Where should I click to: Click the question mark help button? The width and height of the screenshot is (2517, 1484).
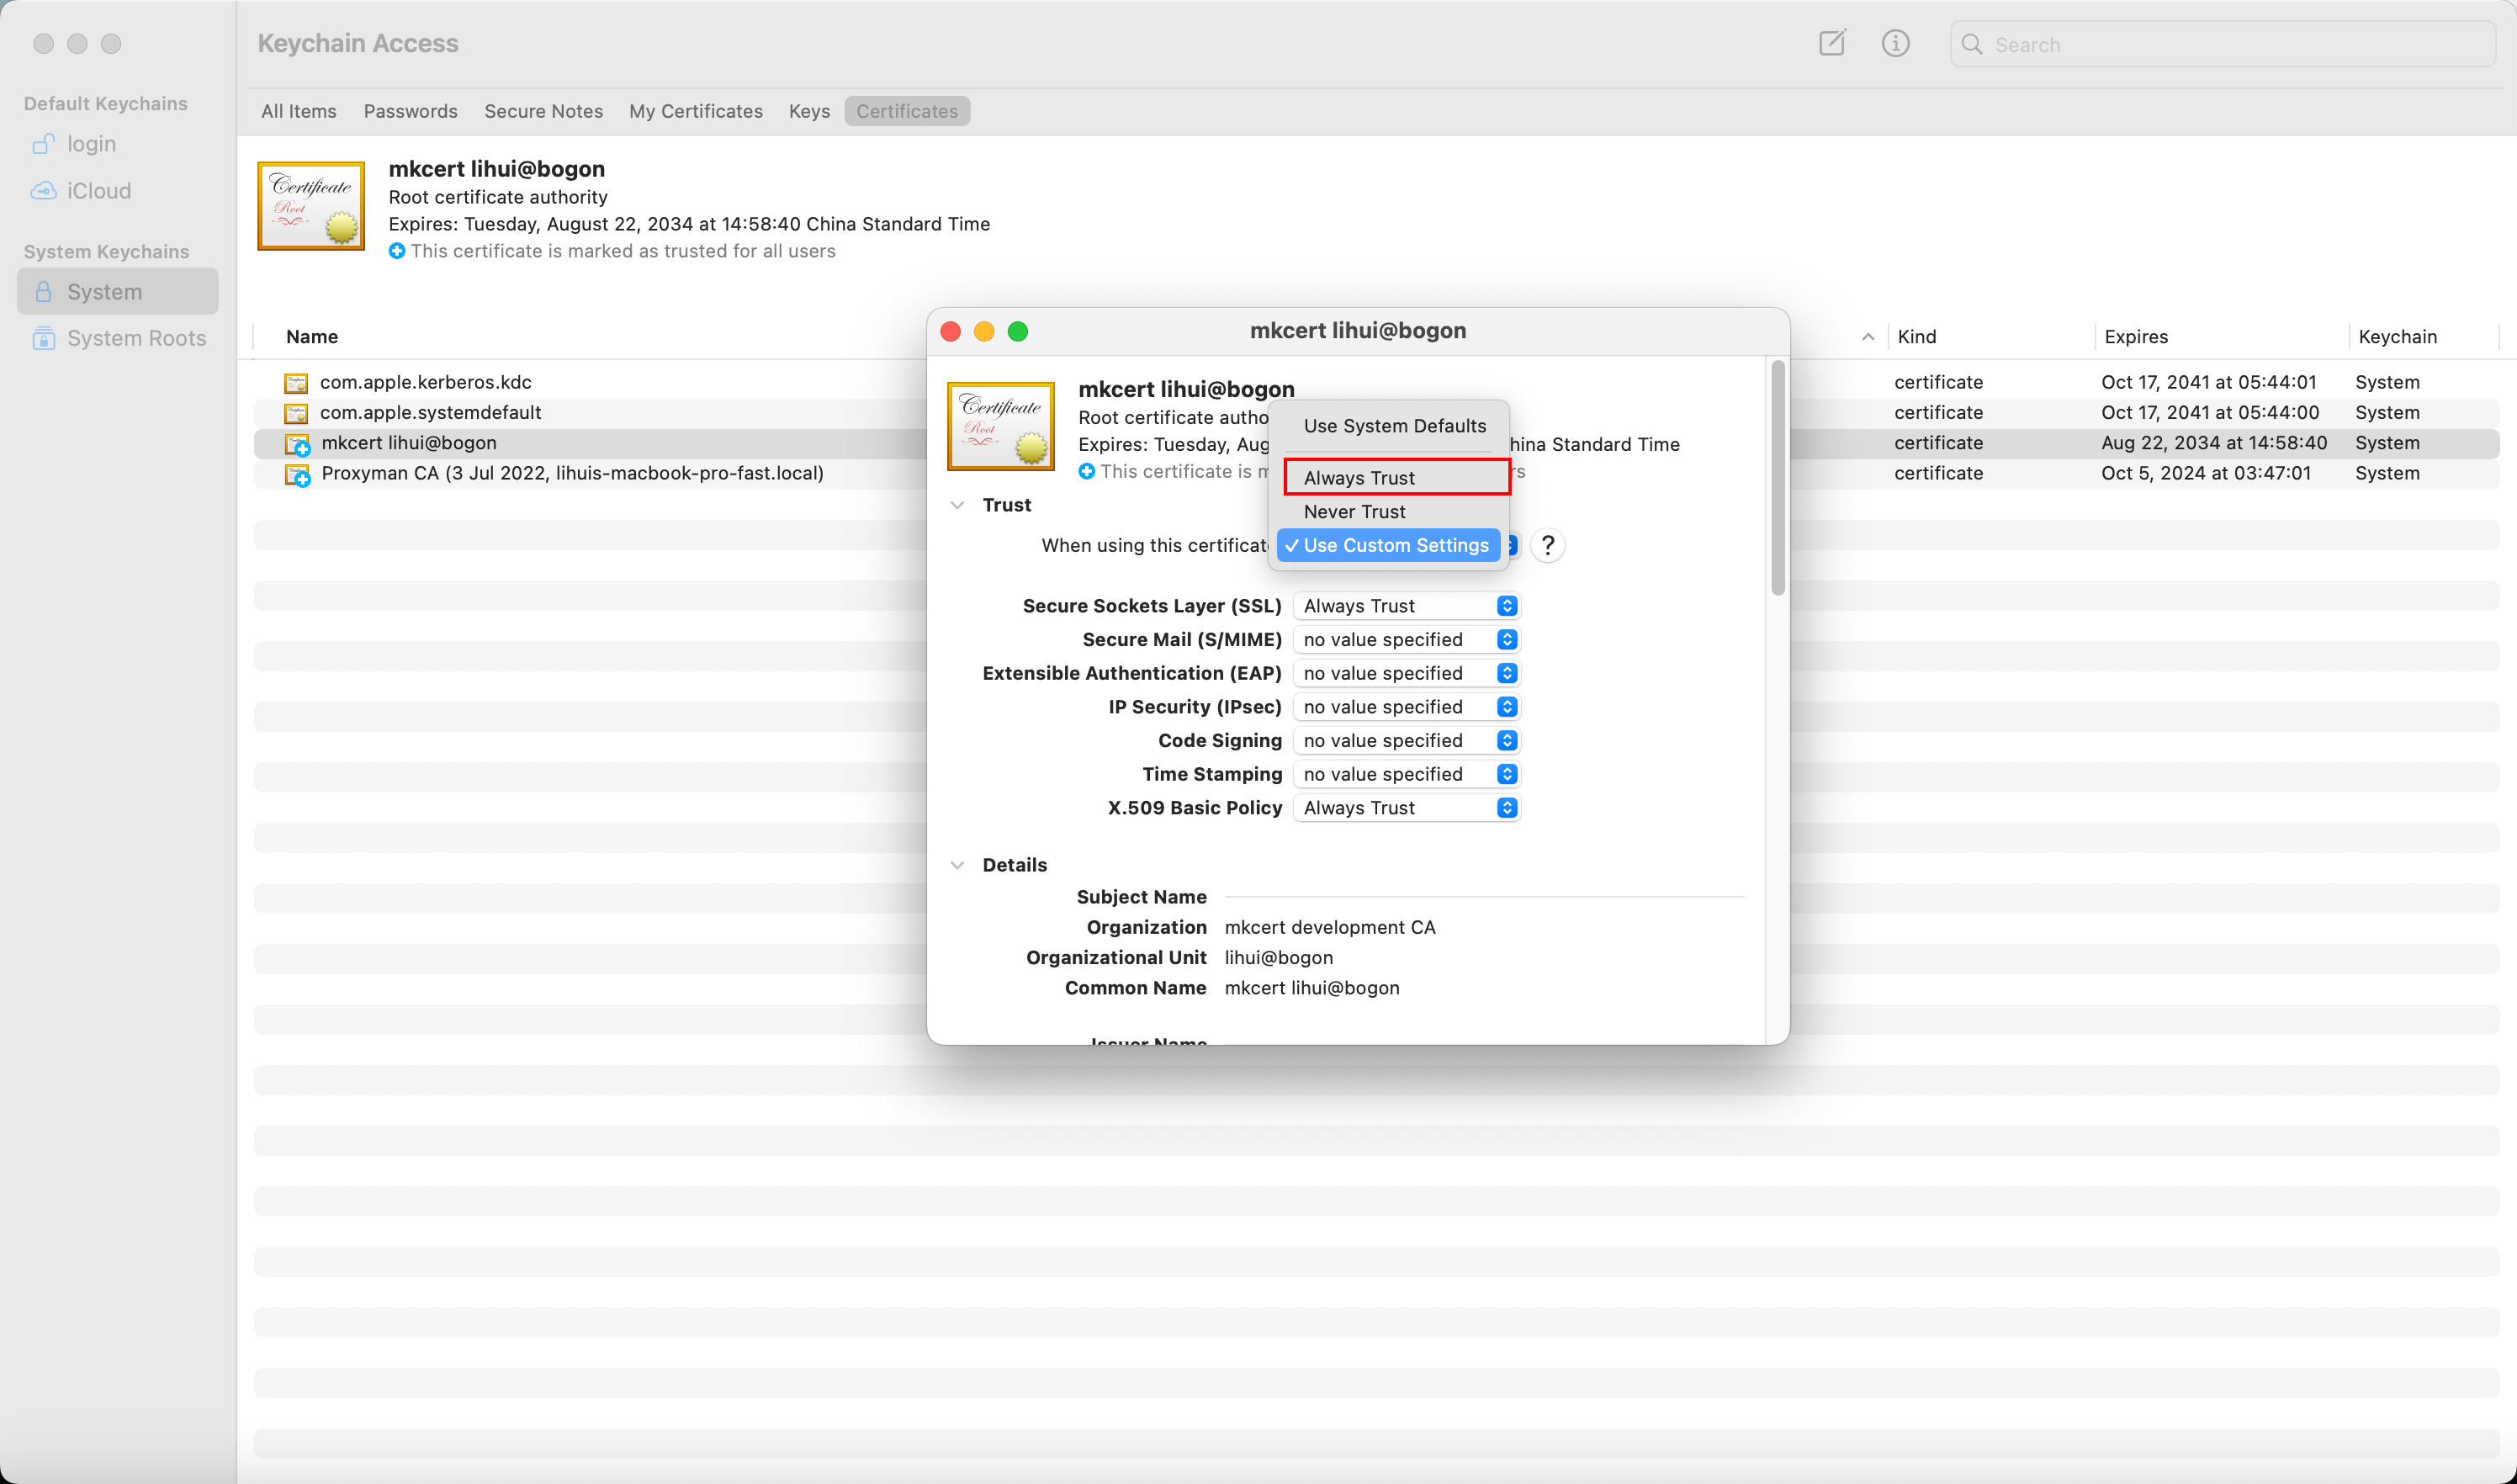1547,545
